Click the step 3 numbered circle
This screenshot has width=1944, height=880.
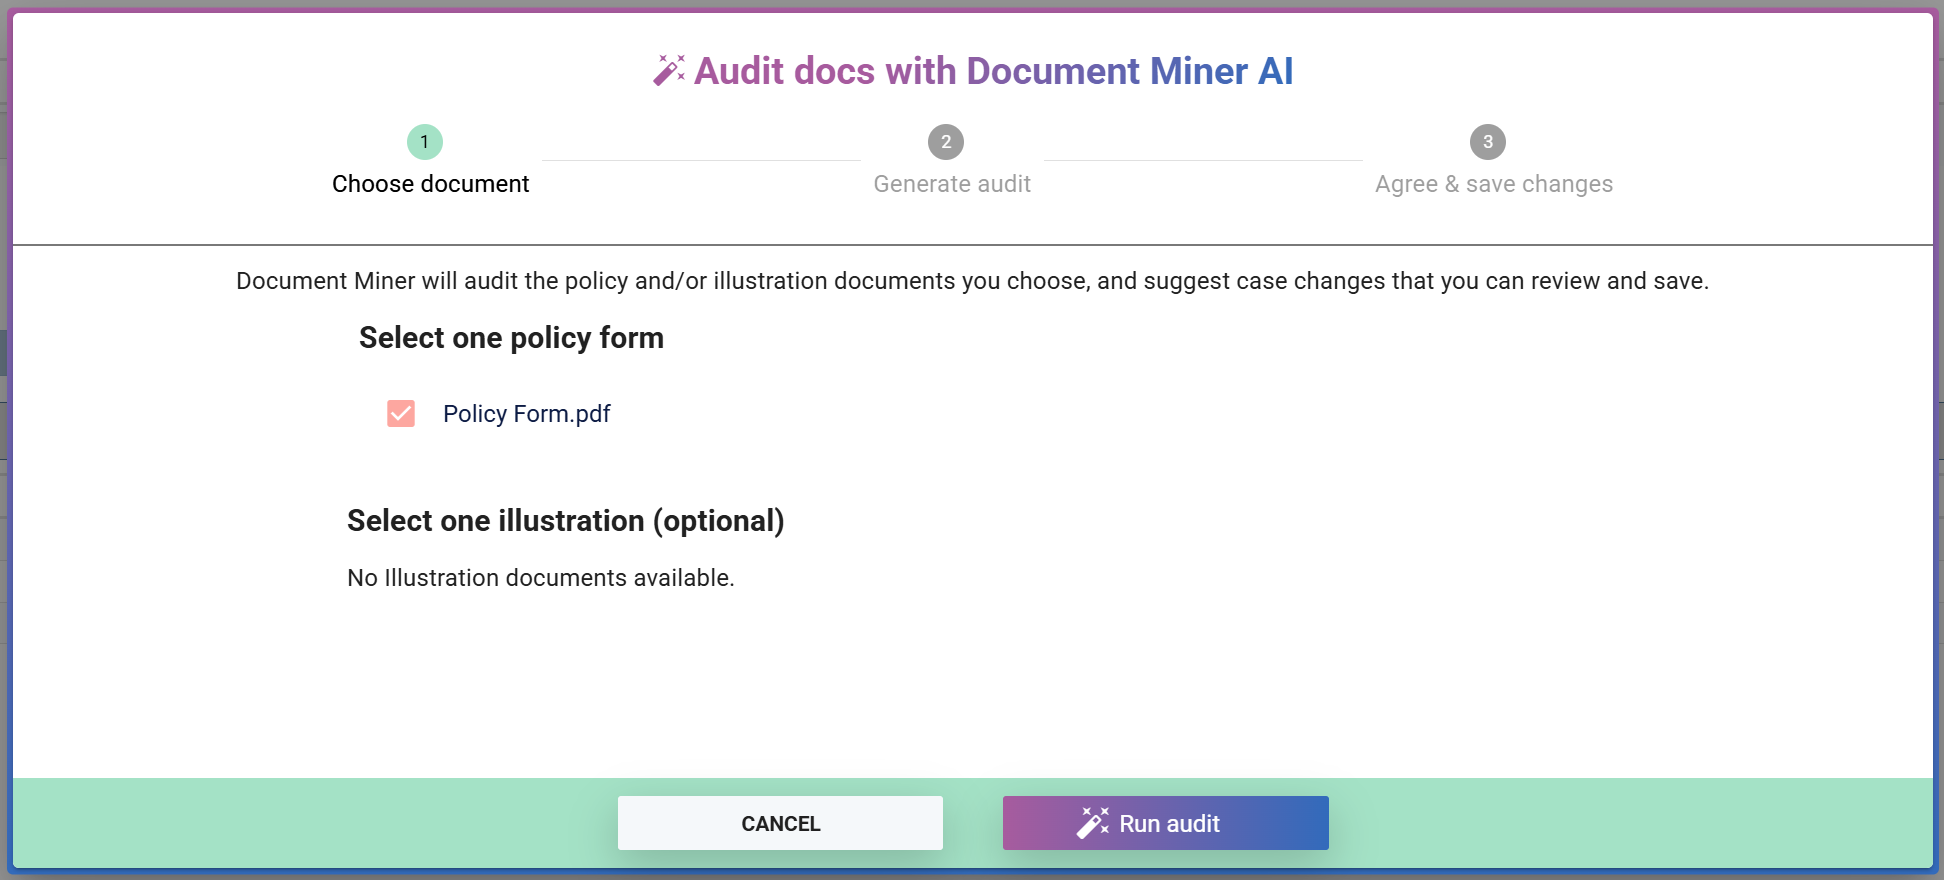tap(1488, 142)
